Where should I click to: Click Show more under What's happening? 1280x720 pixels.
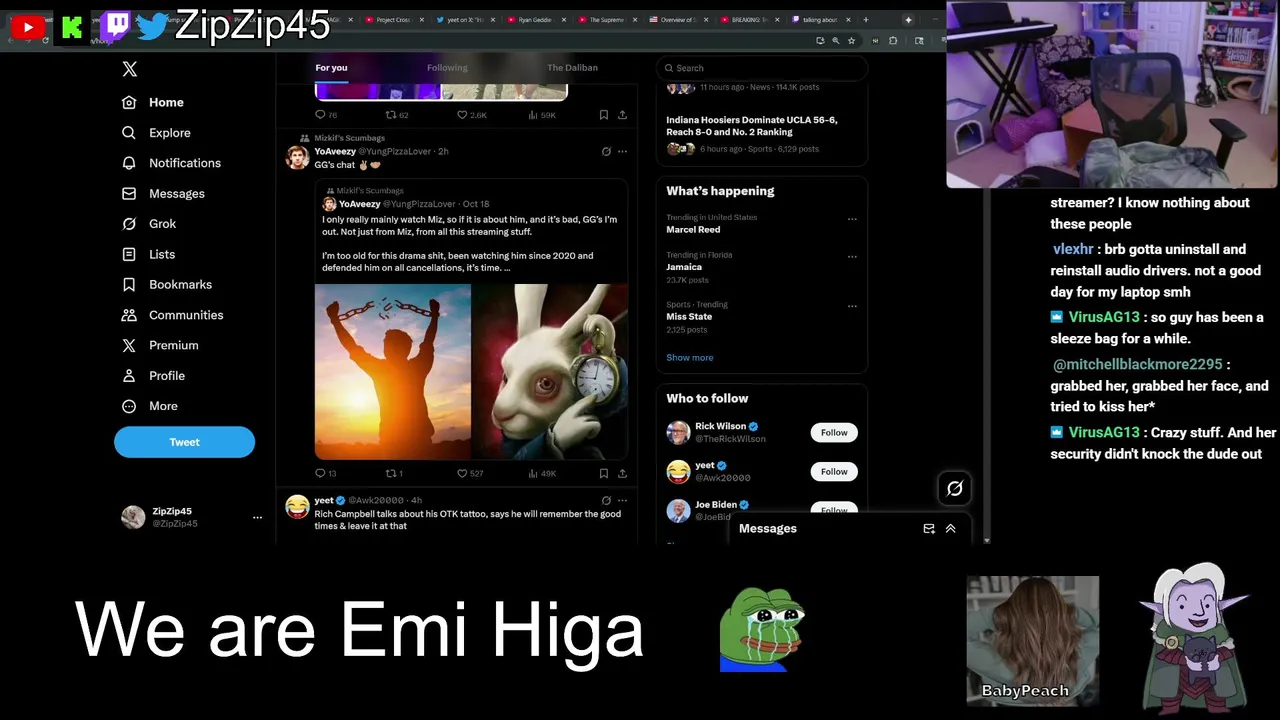(690, 358)
